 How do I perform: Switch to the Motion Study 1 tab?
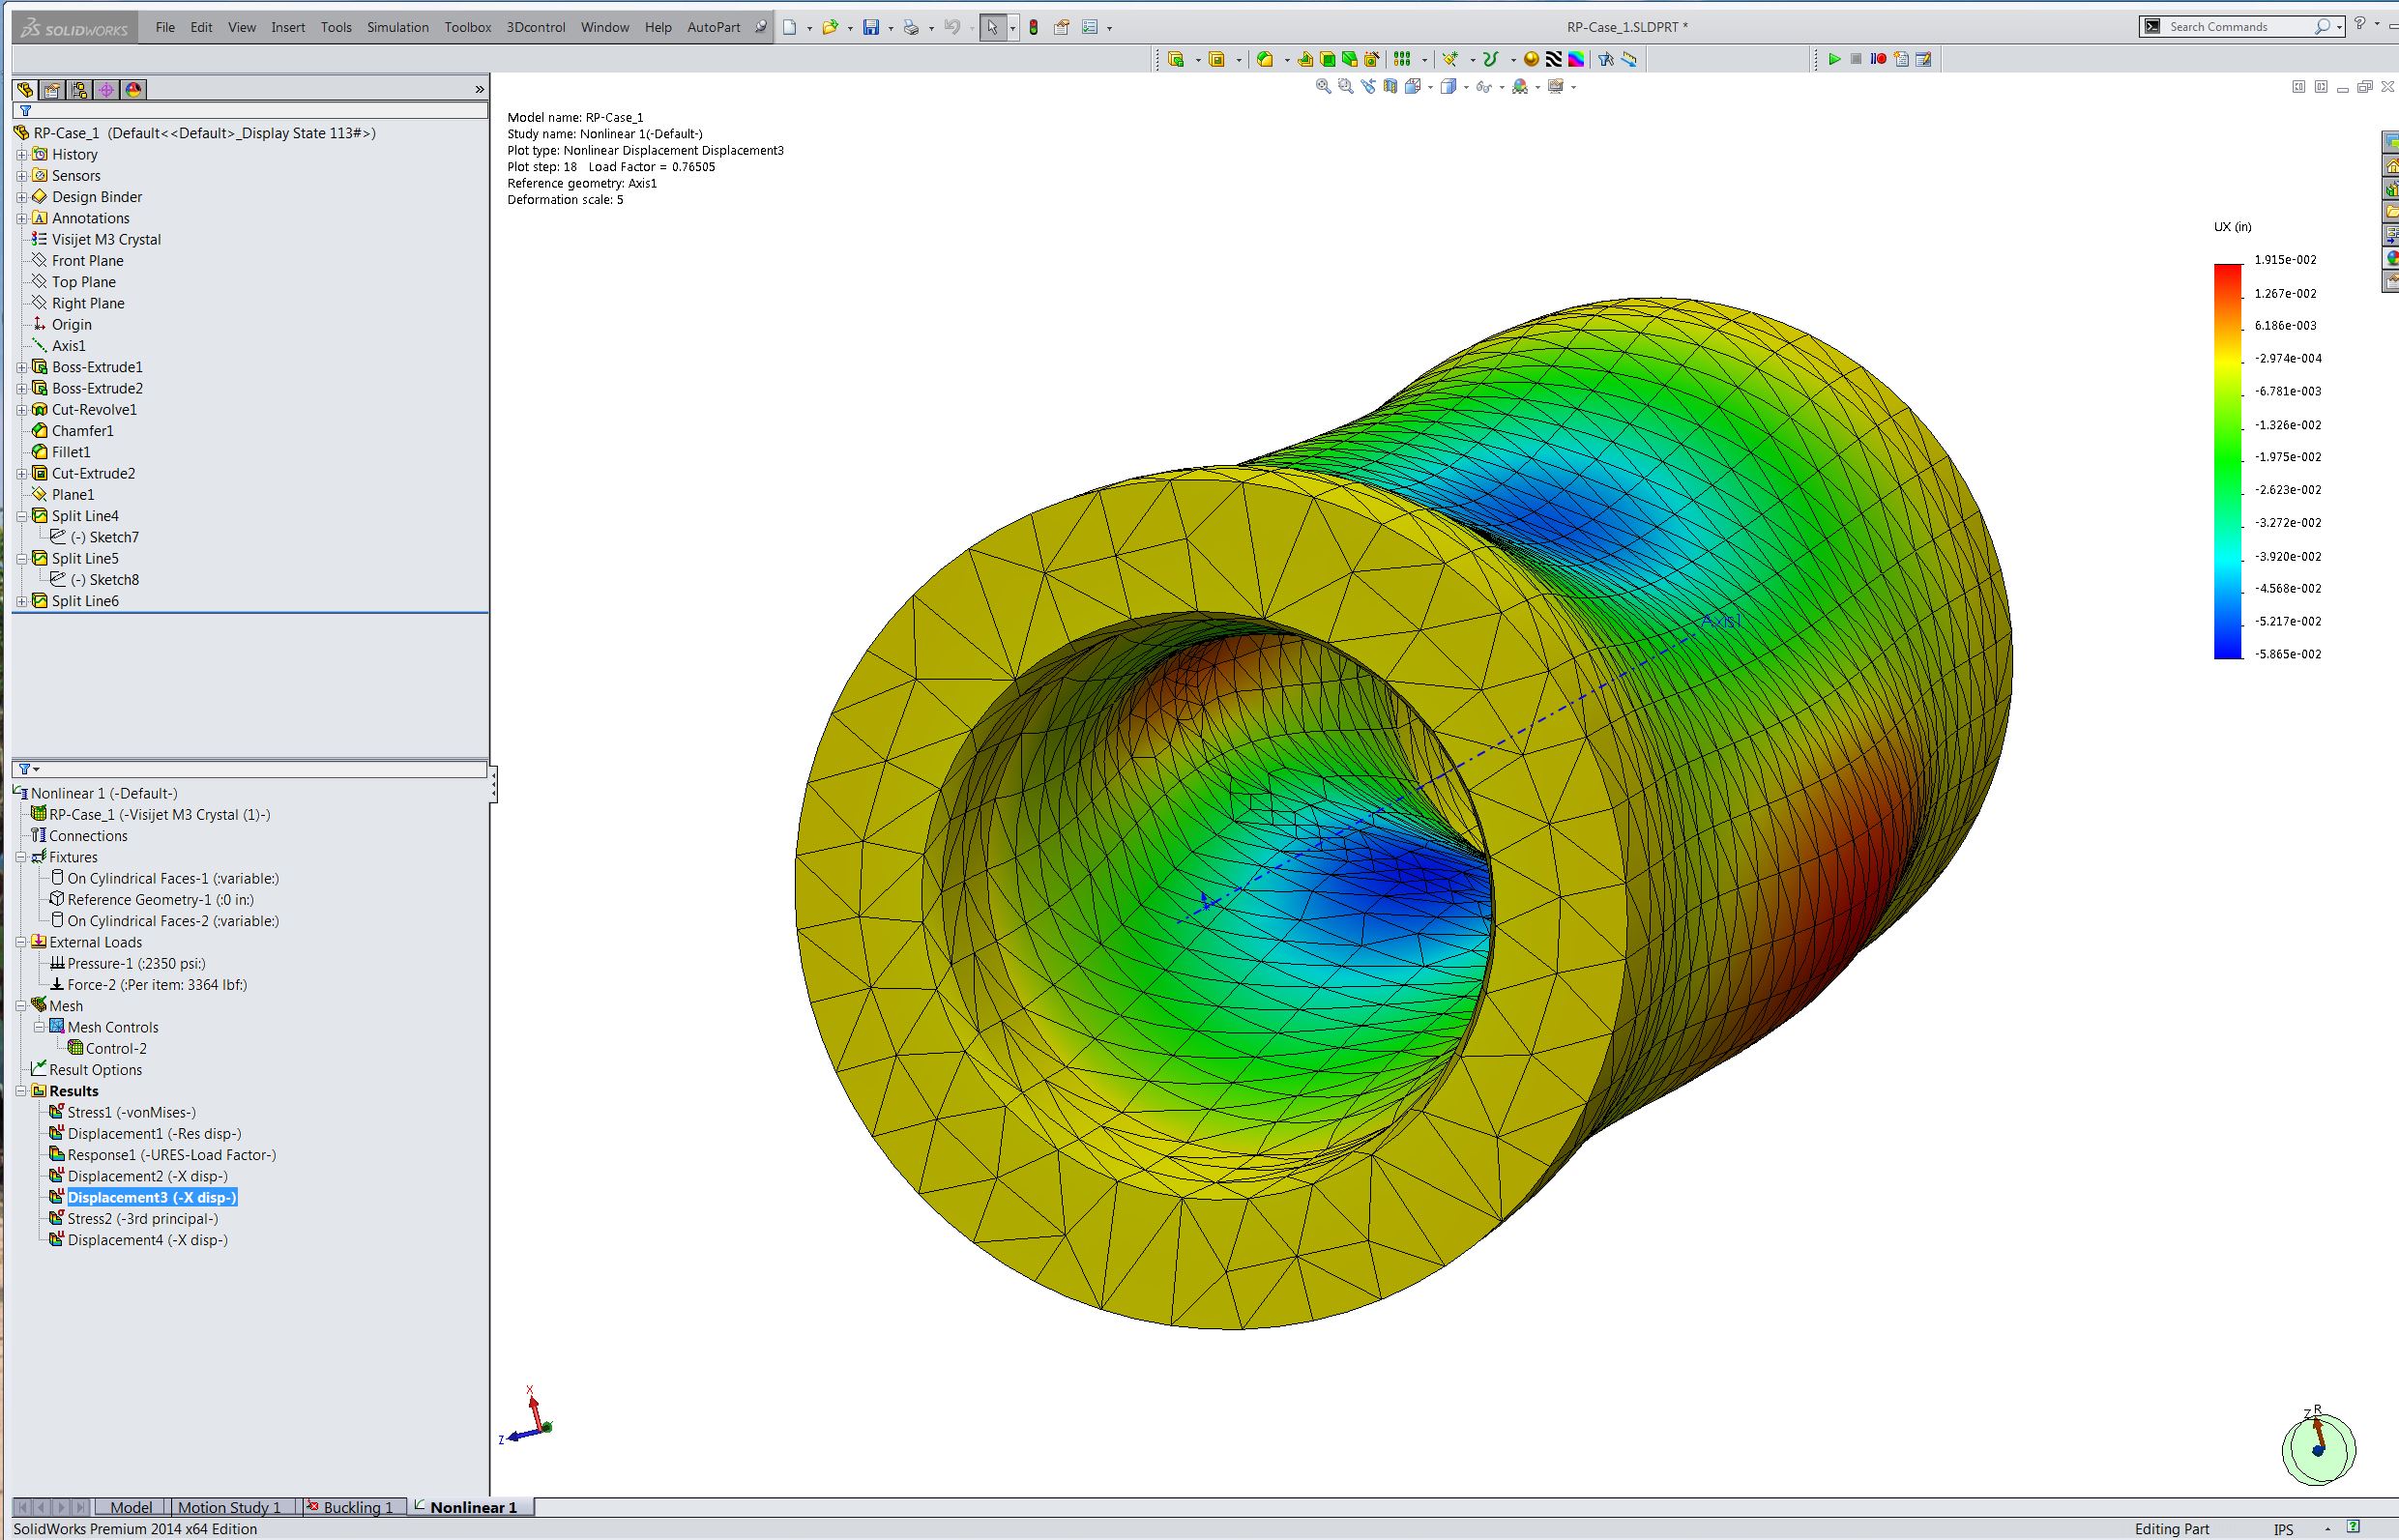236,1507
